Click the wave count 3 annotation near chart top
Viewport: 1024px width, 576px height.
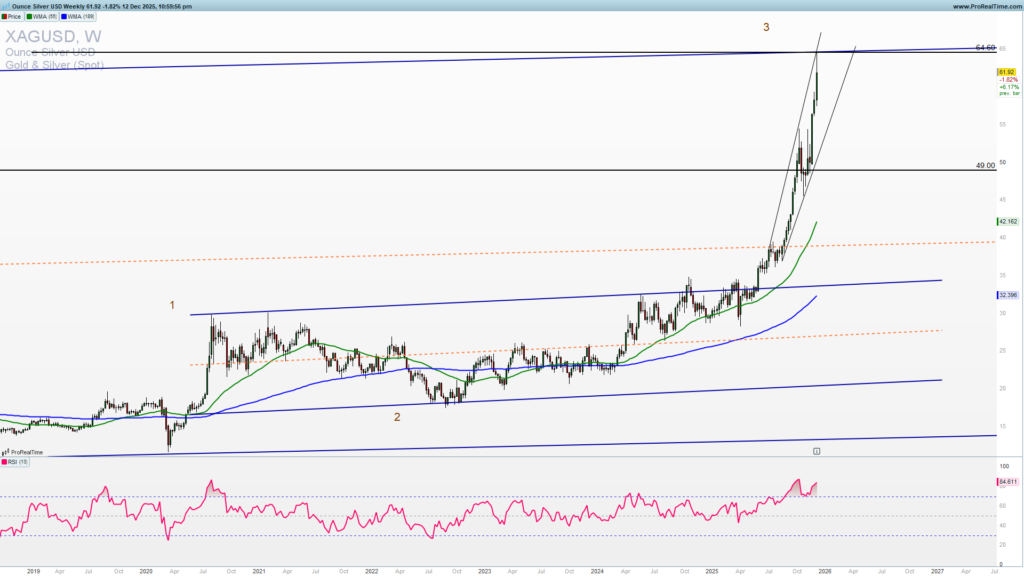766,28
